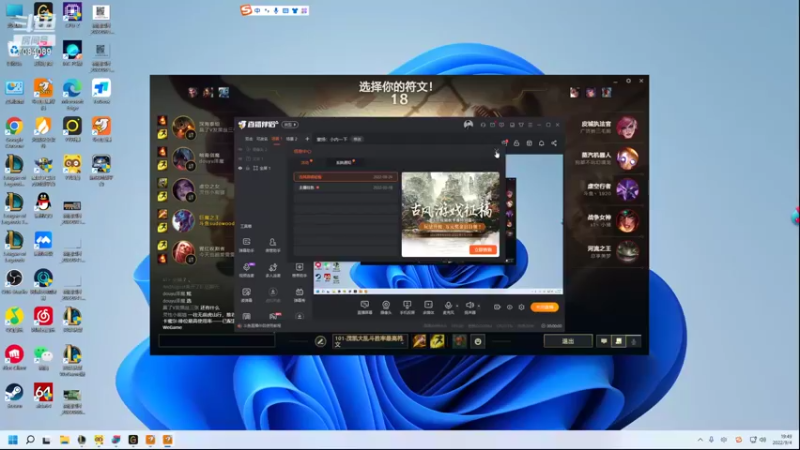Open File Explorer from taskbar

click(x=64, y=440)
